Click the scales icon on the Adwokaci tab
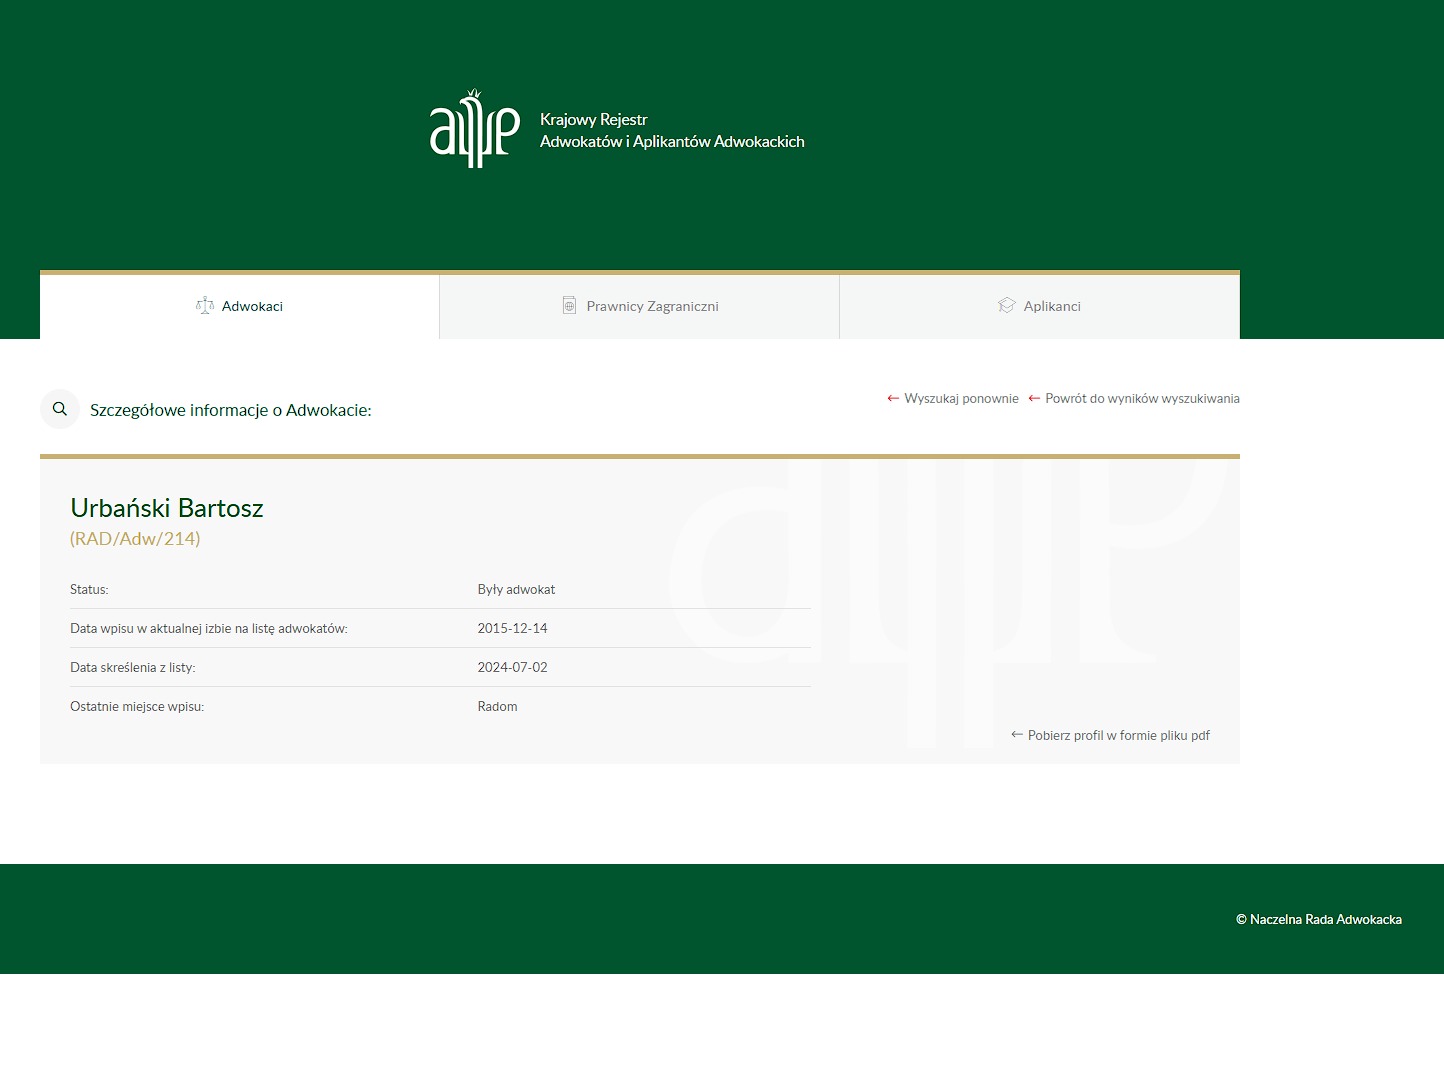The height and width of the screenshot is (1086, 1444). pos(206,306)
